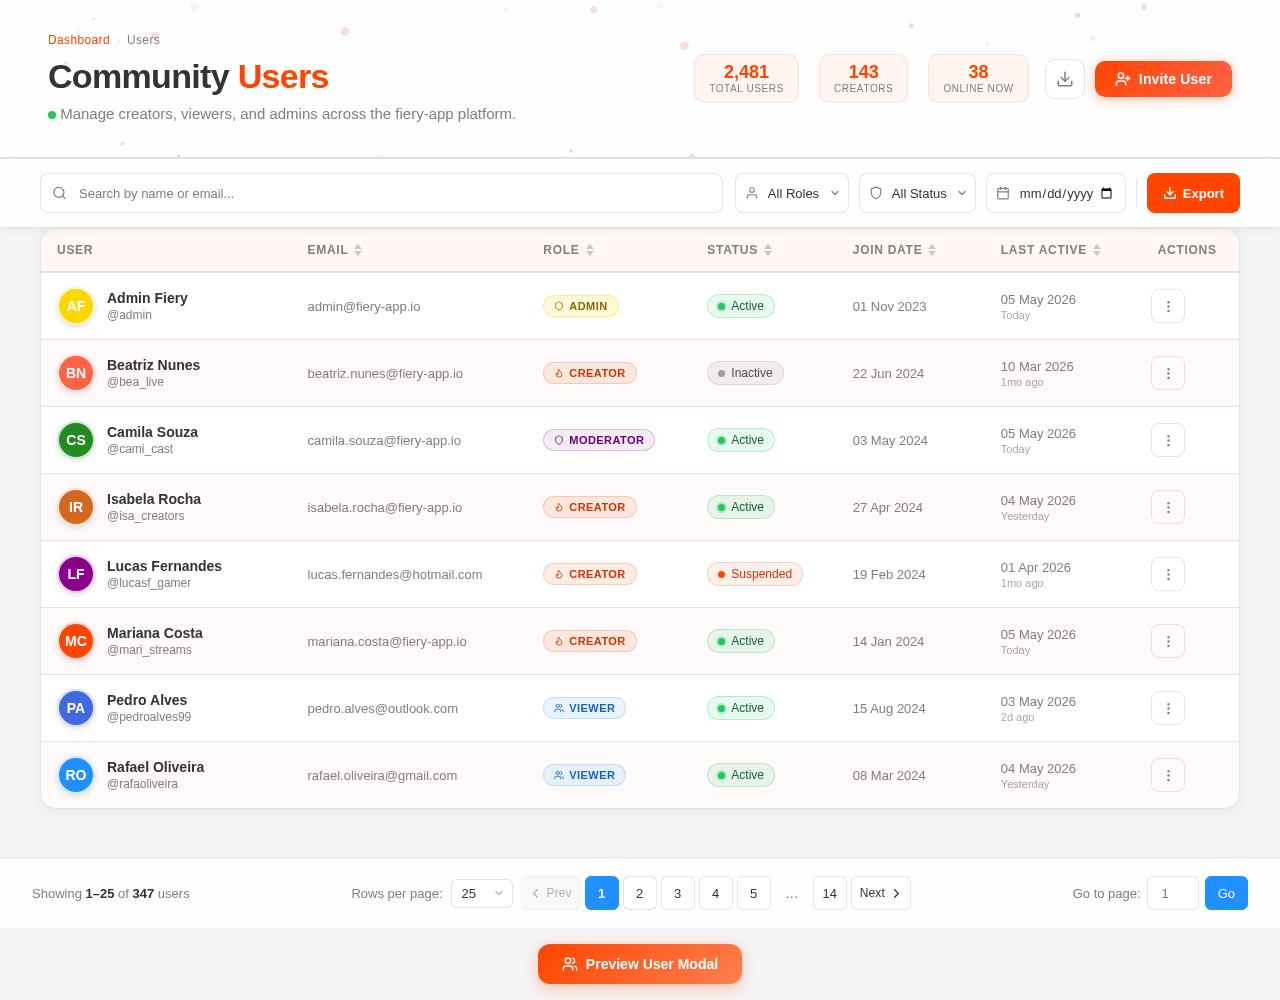Click the CREATOR badge for Isabela Rocha
The height and width of the screenshot is (1000, 1280).
click(590, 507)
